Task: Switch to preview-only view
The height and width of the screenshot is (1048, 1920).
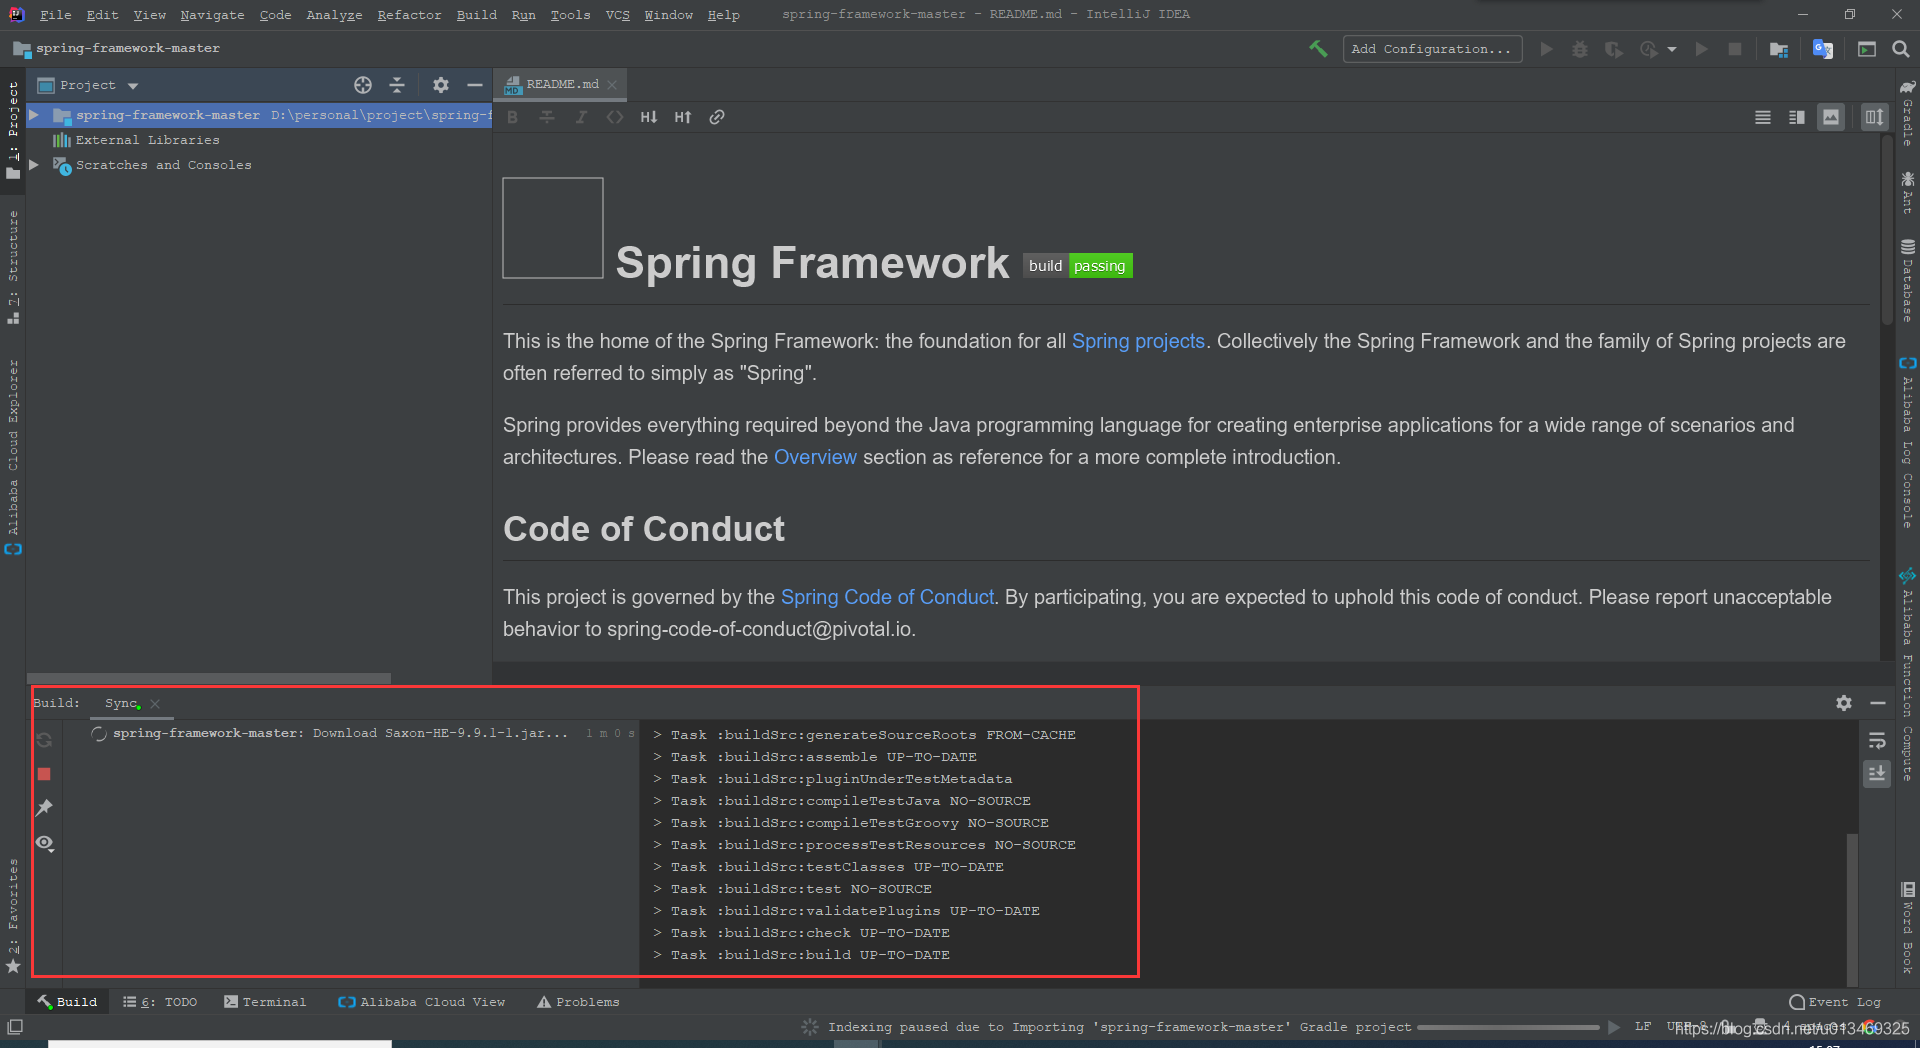Action: 1831,117
